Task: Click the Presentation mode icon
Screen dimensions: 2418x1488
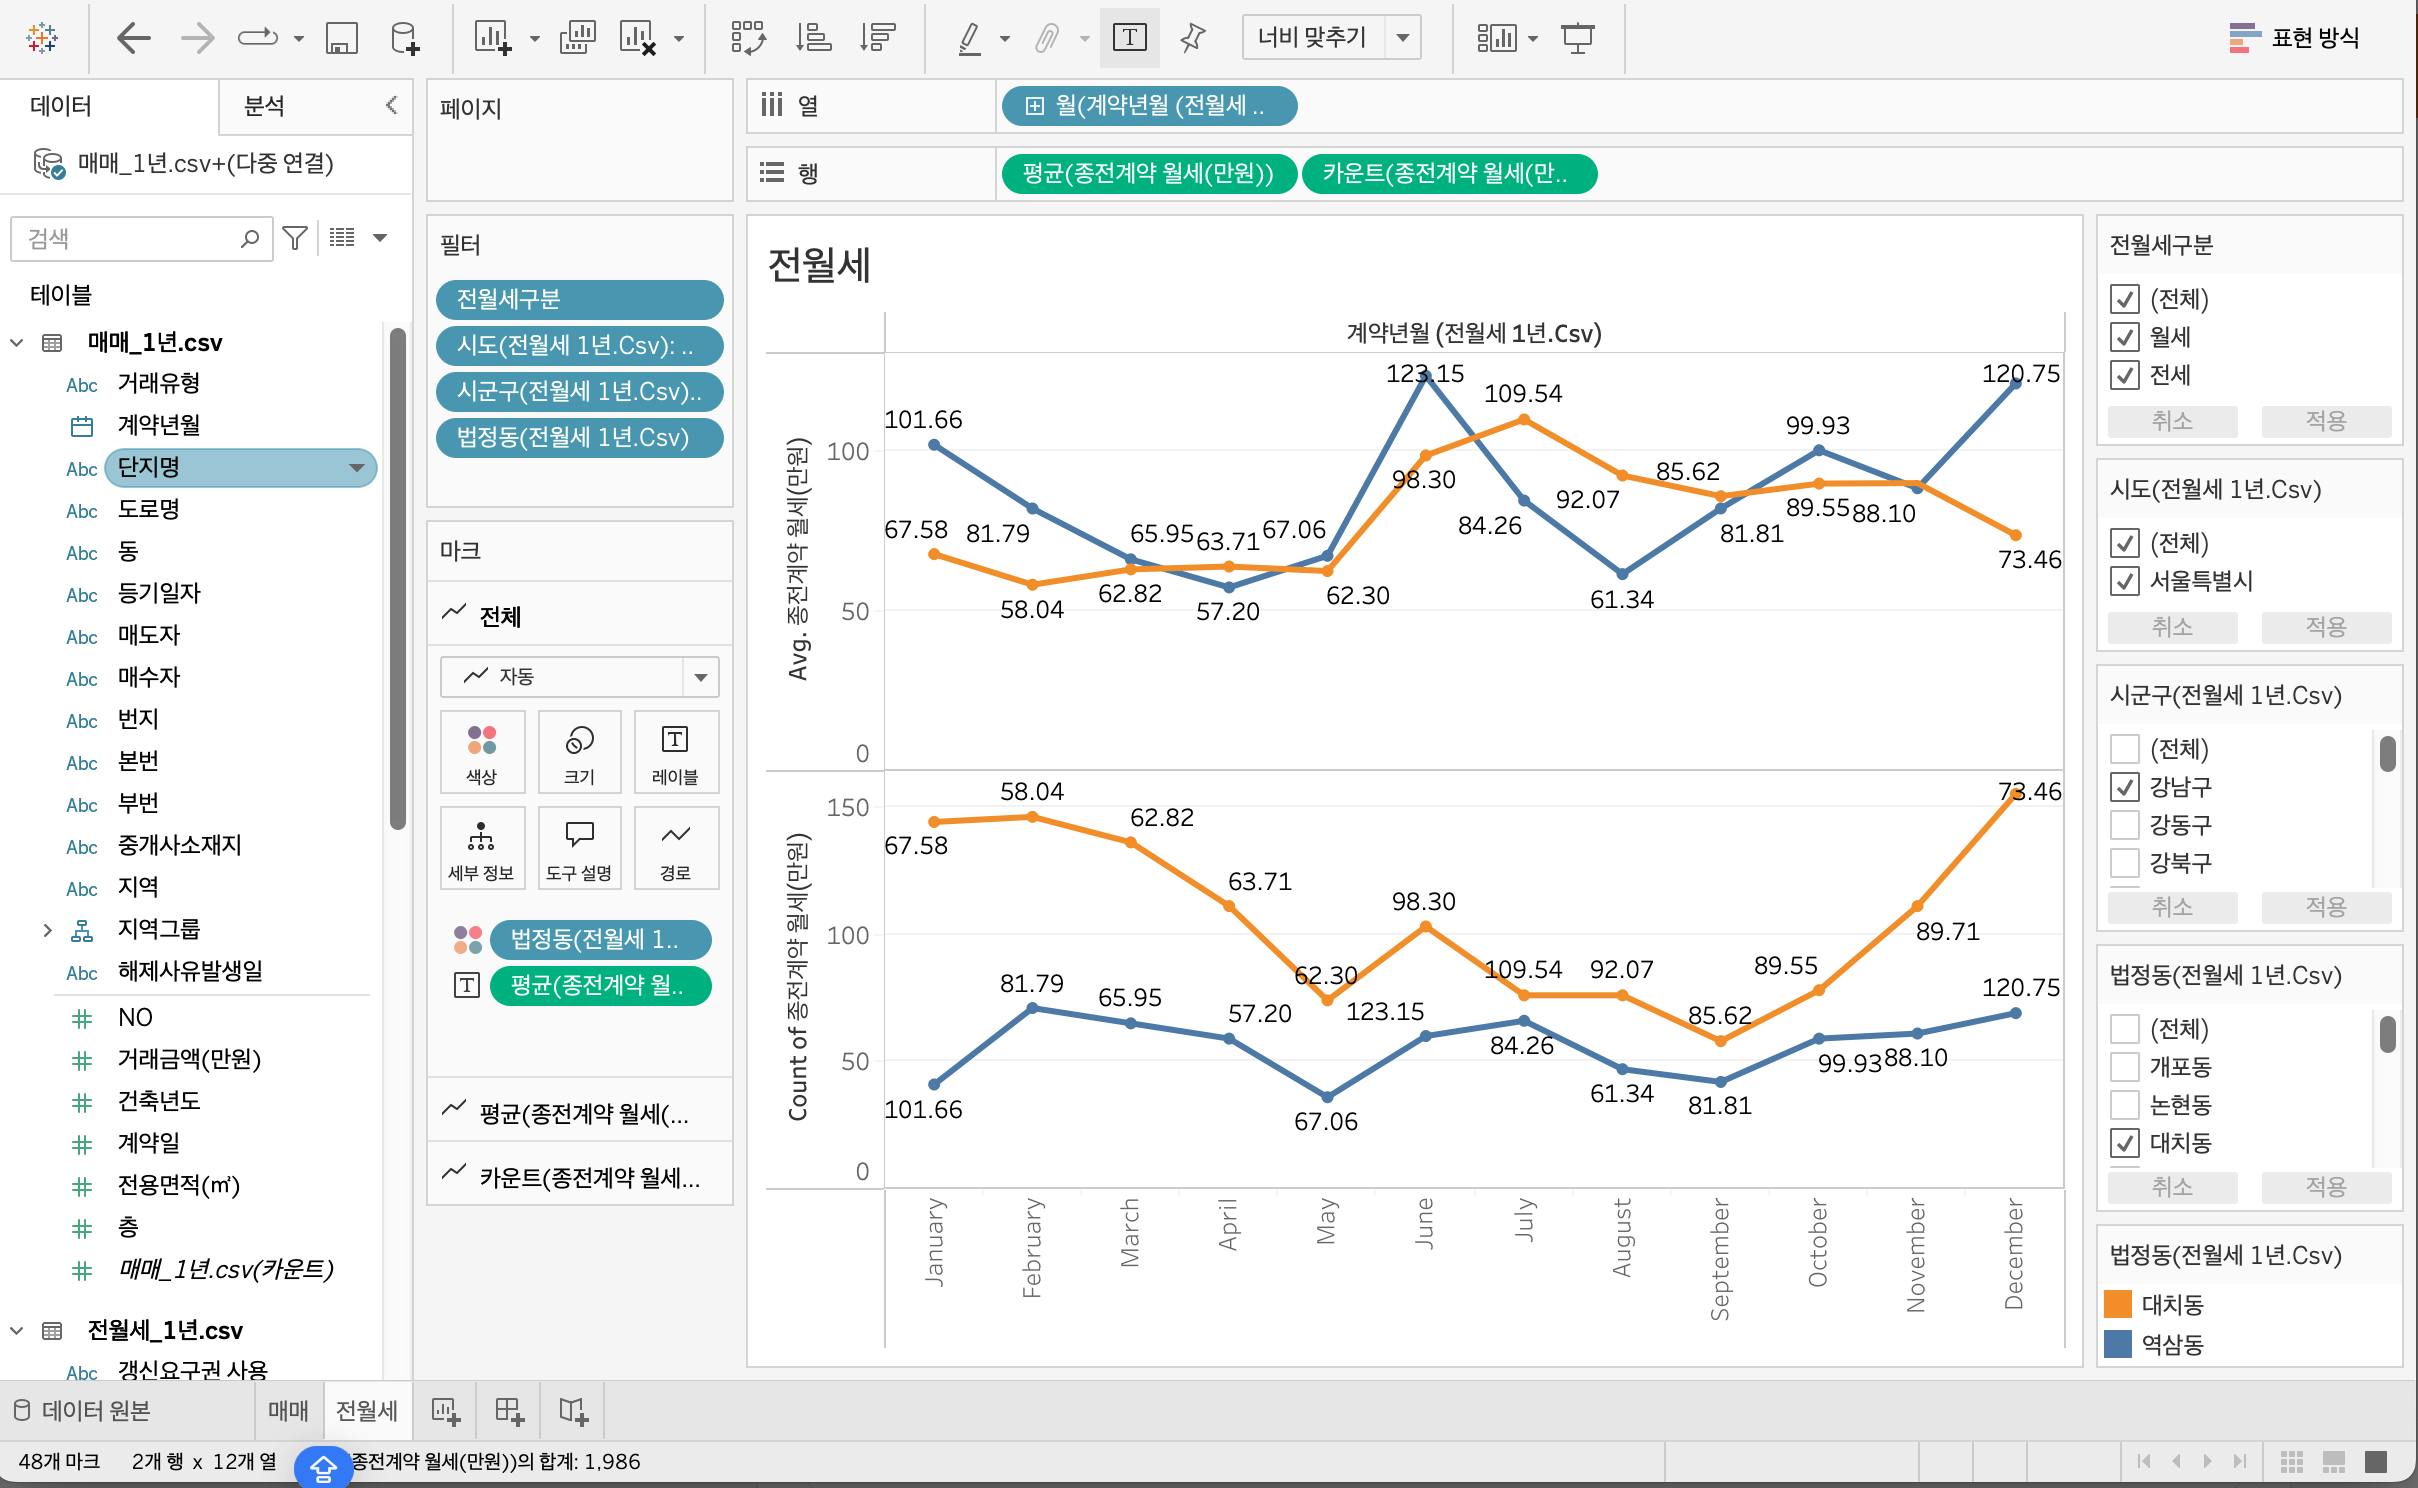Action: tap(1577, 39)
